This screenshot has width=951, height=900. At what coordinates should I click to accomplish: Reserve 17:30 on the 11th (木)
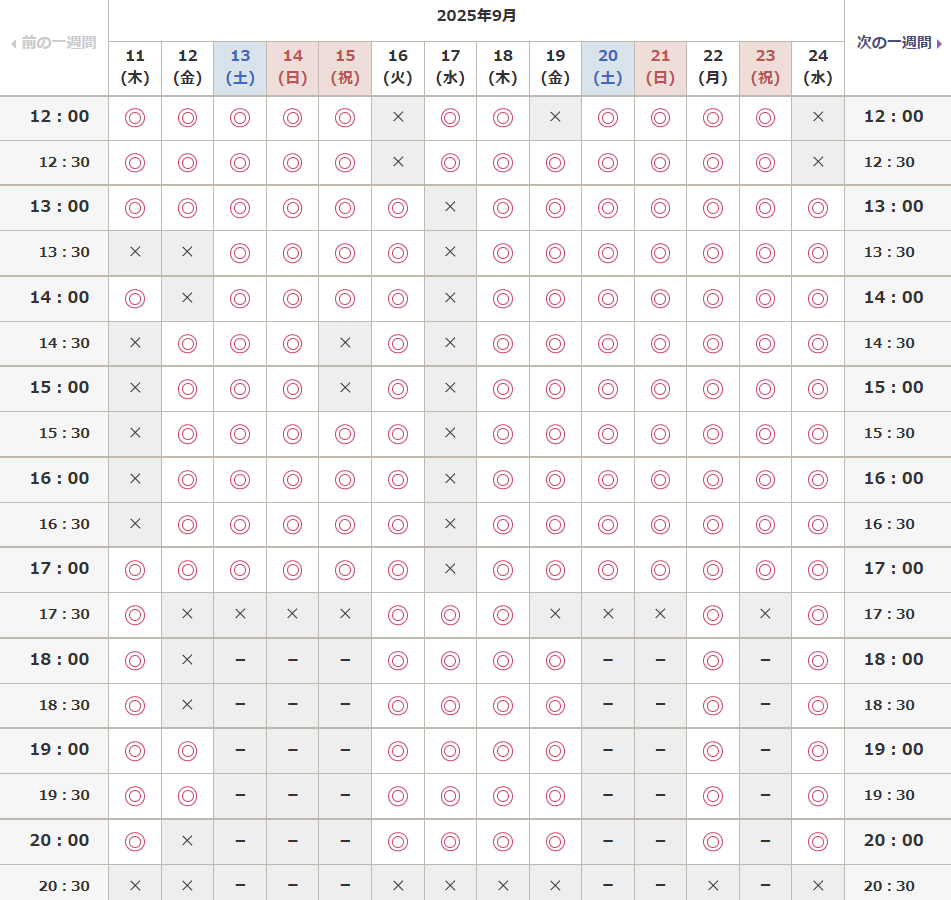coord(135,614)
